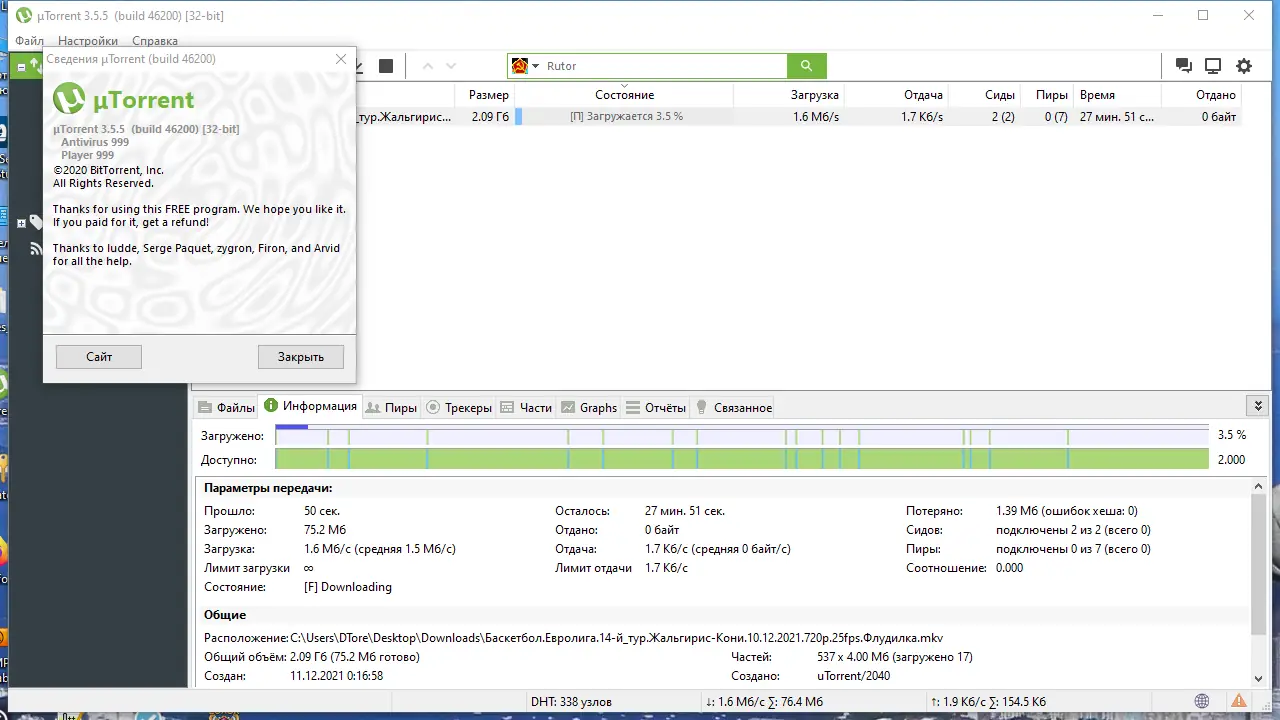Open the Настройки menu
Screen dimensions: 1280x720
tap(87, 41)
